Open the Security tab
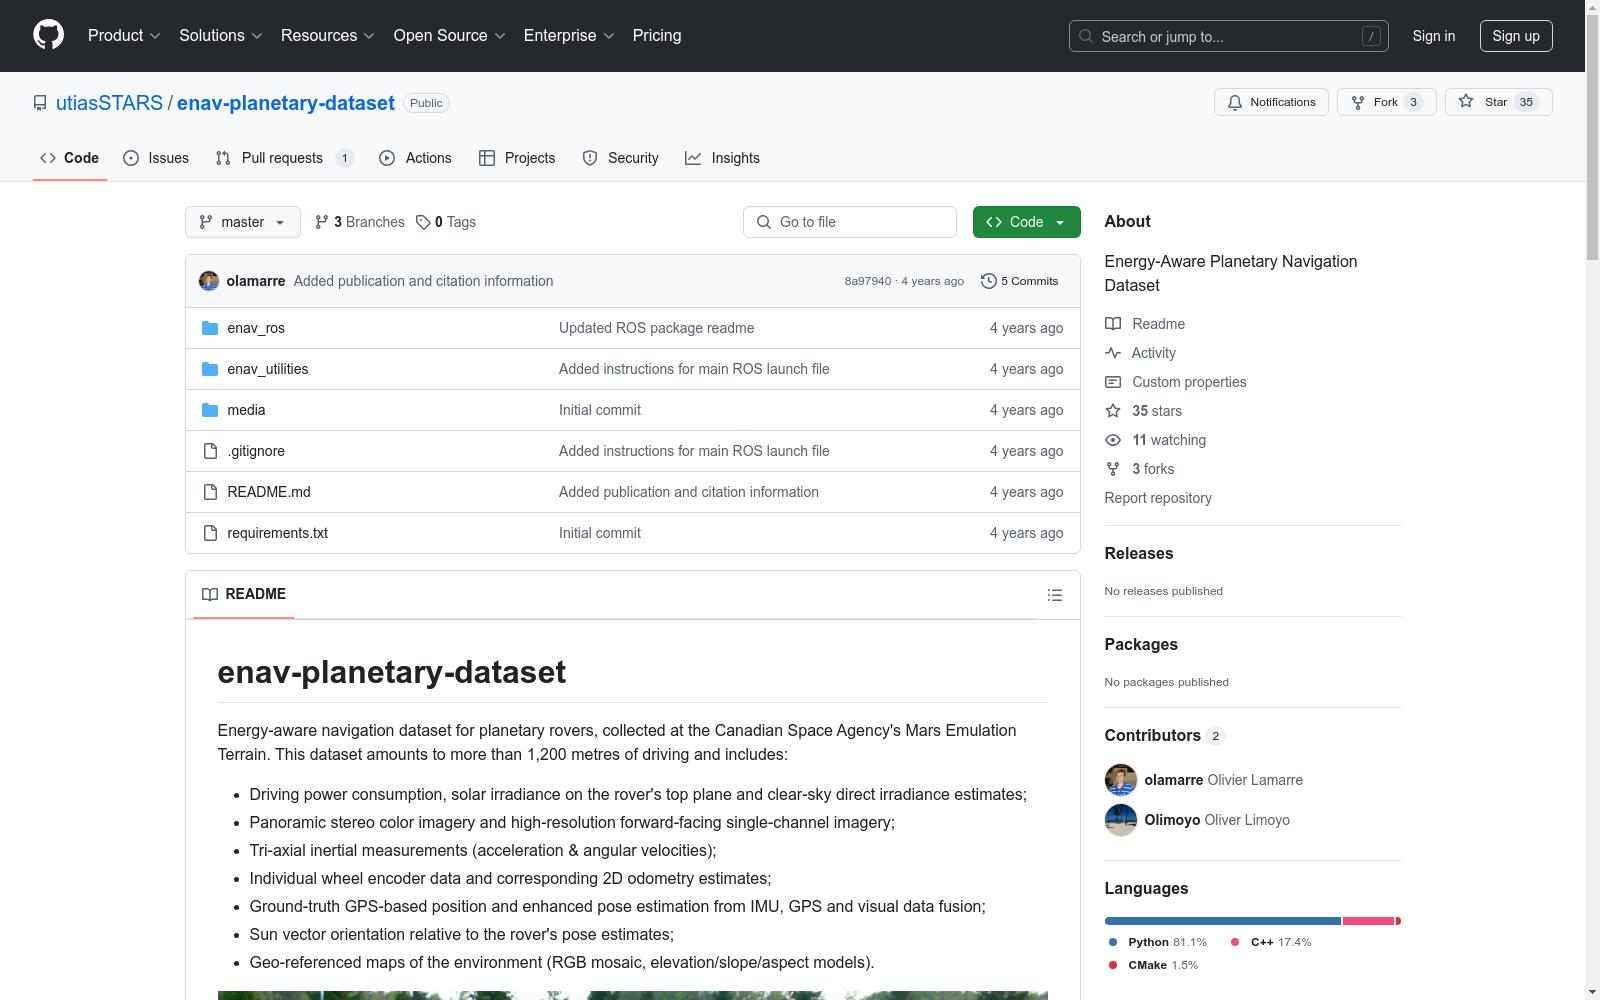The width and height of the screenshot is (1600, 1000). pos(621,158)
